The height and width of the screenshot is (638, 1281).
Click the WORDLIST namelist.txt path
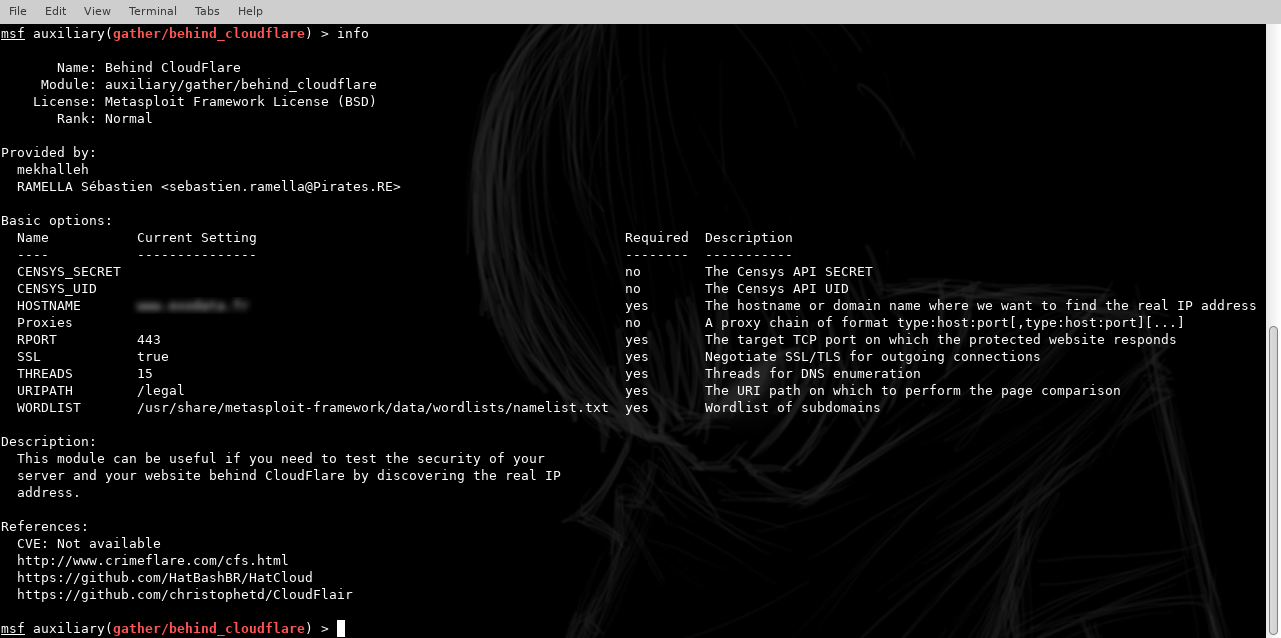(x=373, y=408)
